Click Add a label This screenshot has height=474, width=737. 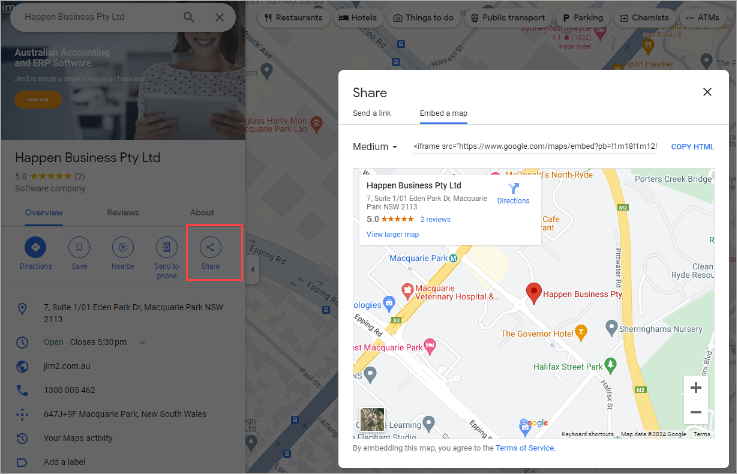[64, 462]
